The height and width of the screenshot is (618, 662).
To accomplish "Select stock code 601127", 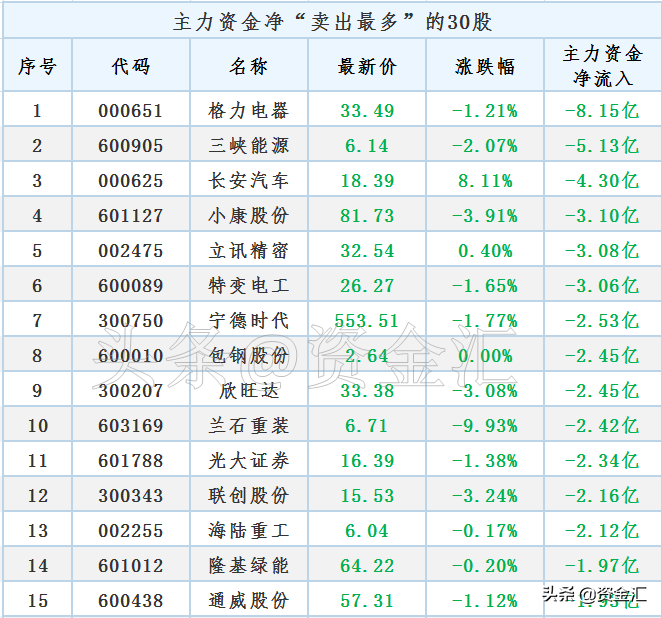I will [131, 216].
